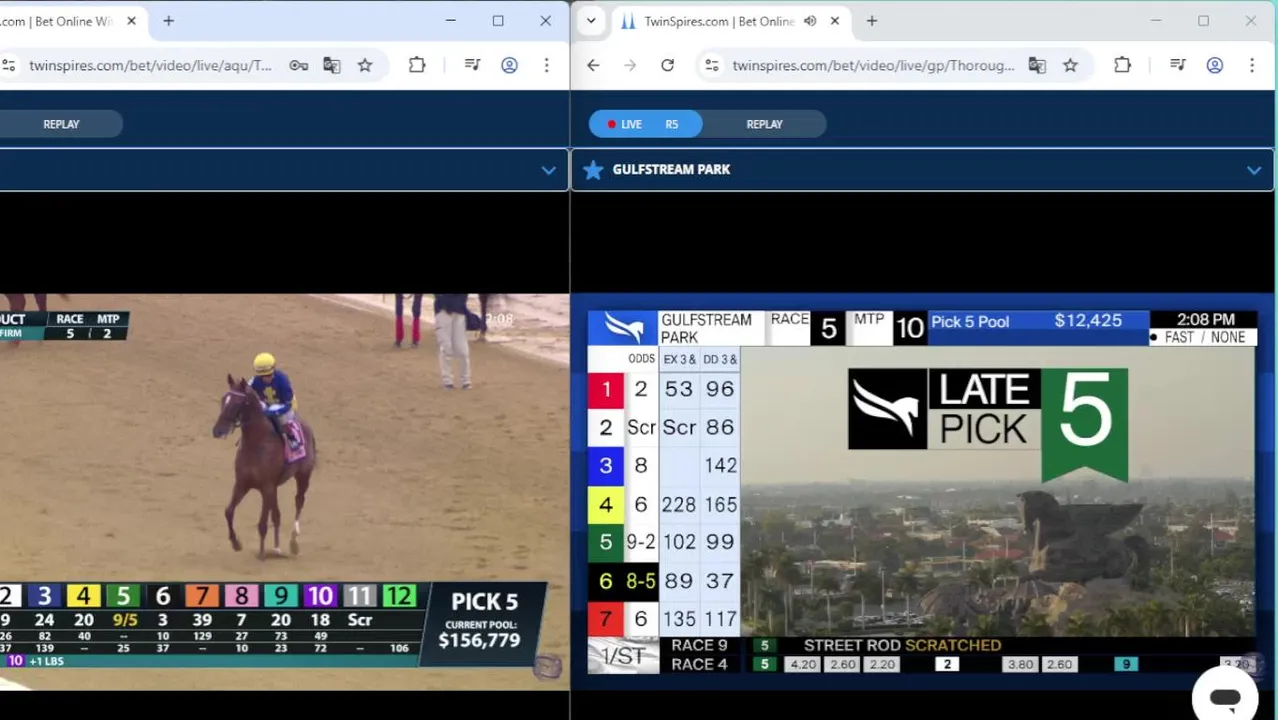The height and width of the screenshot is (720, 1278).
Task: Select the right window TwinSpires tab title
Action: [x=719, y=21]
